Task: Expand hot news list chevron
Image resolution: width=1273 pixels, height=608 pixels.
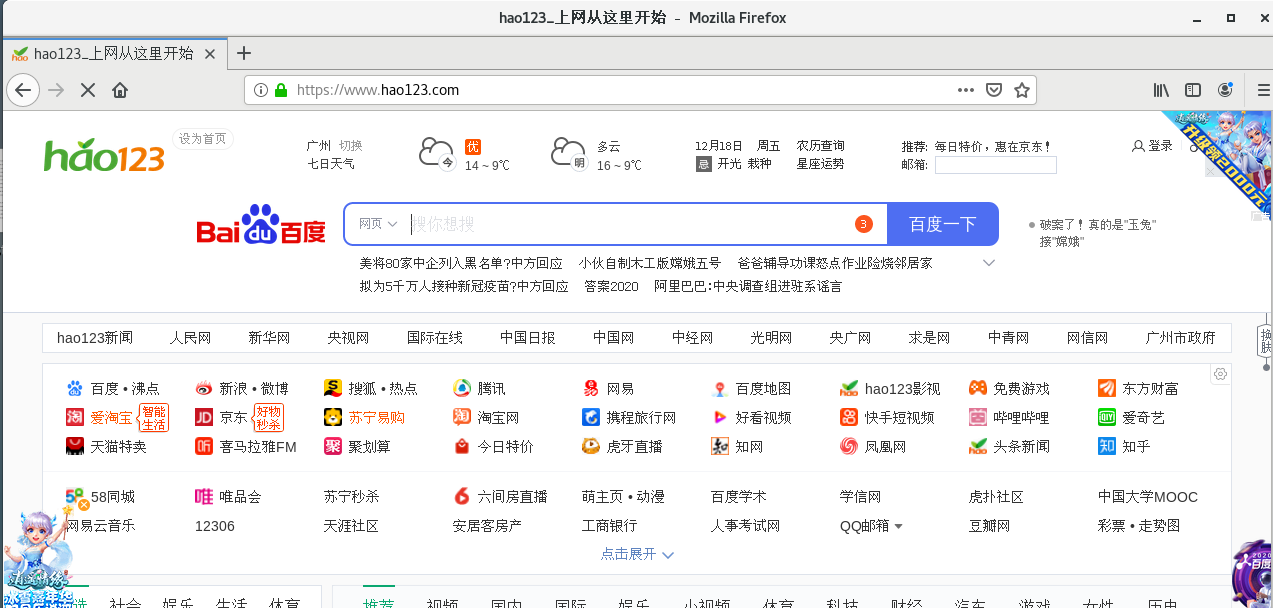Action: coord(989,263)
